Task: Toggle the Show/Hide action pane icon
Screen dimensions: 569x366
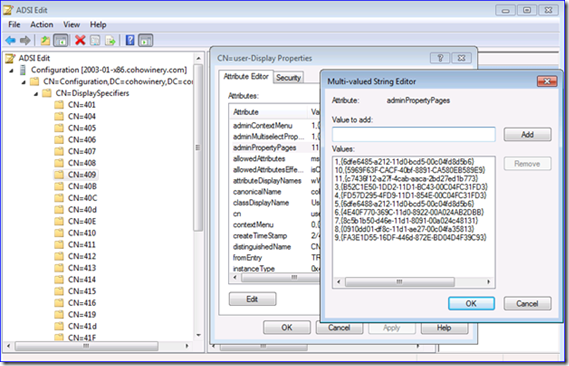Action: 146,40
